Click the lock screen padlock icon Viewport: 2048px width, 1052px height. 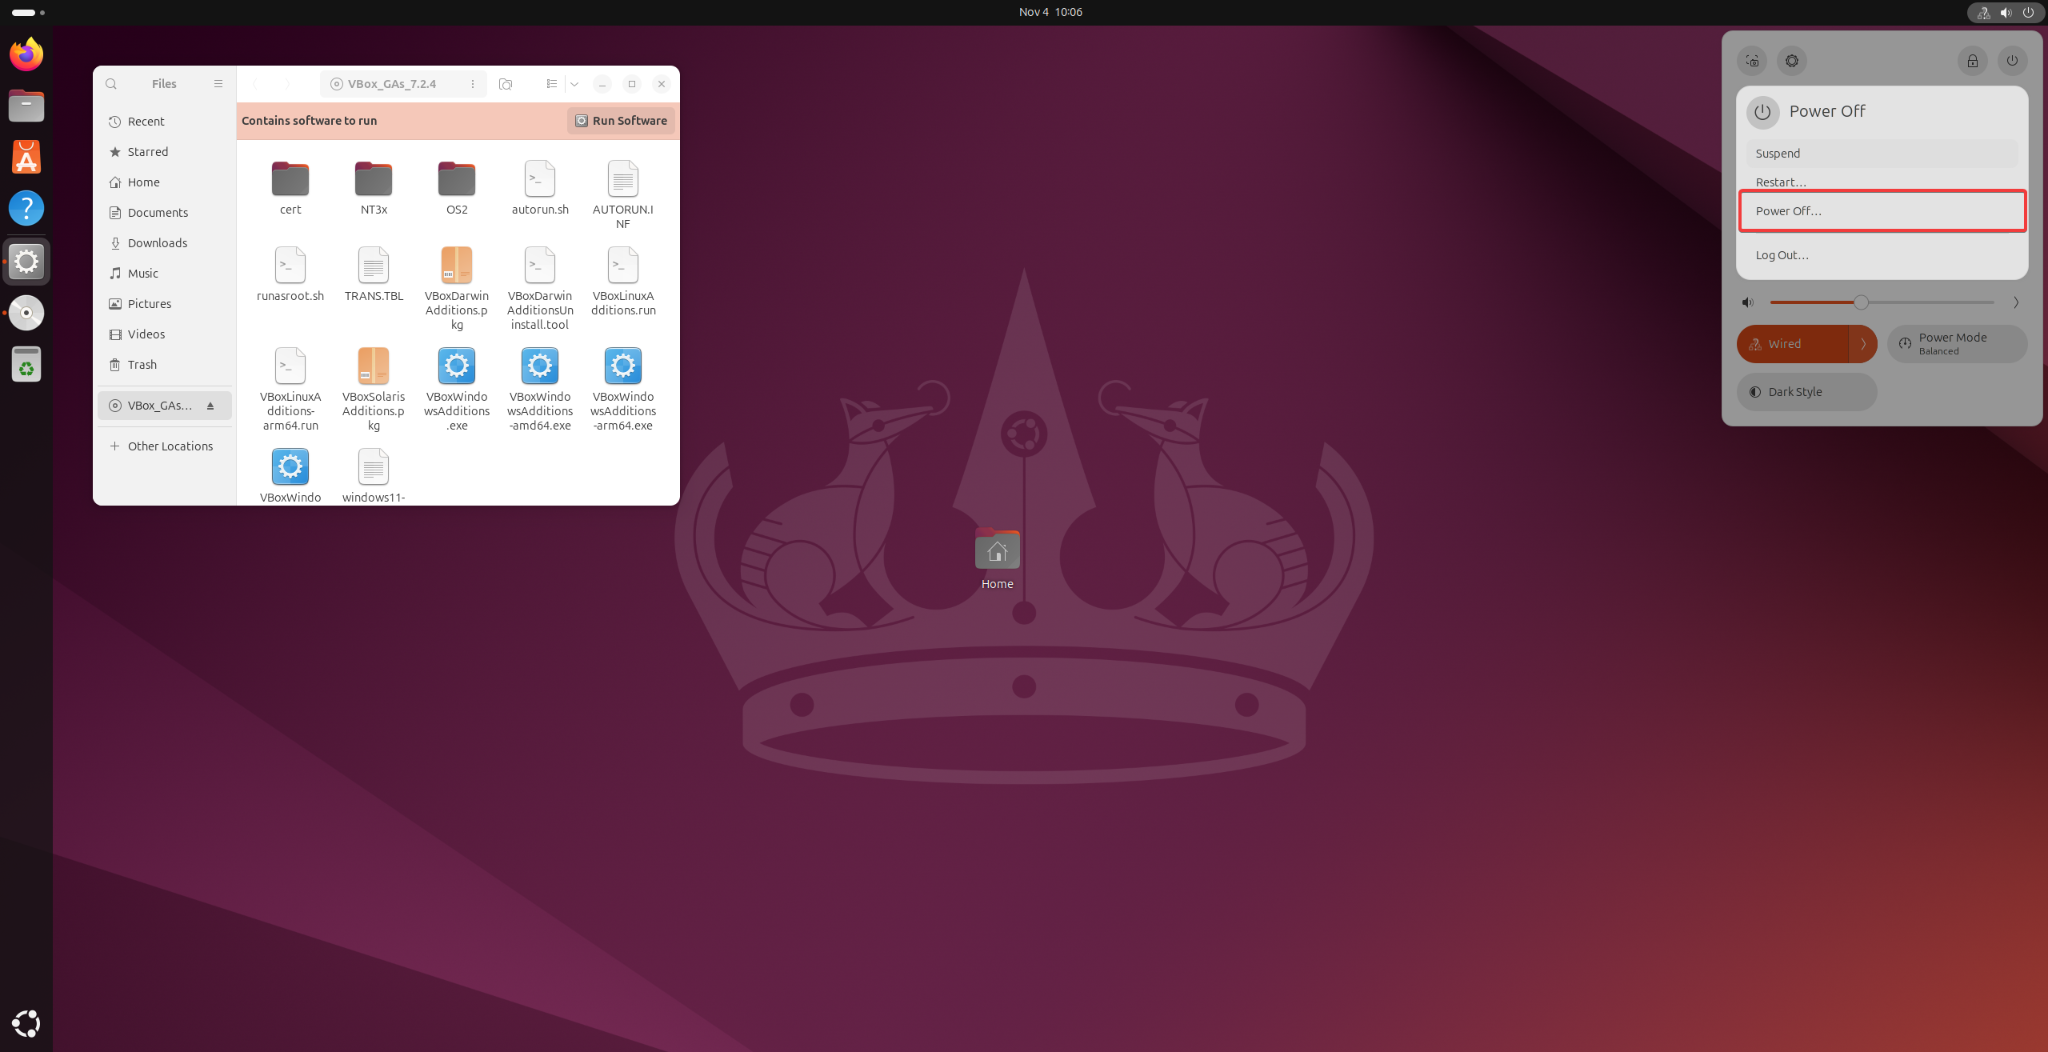tap(1972, 61)
